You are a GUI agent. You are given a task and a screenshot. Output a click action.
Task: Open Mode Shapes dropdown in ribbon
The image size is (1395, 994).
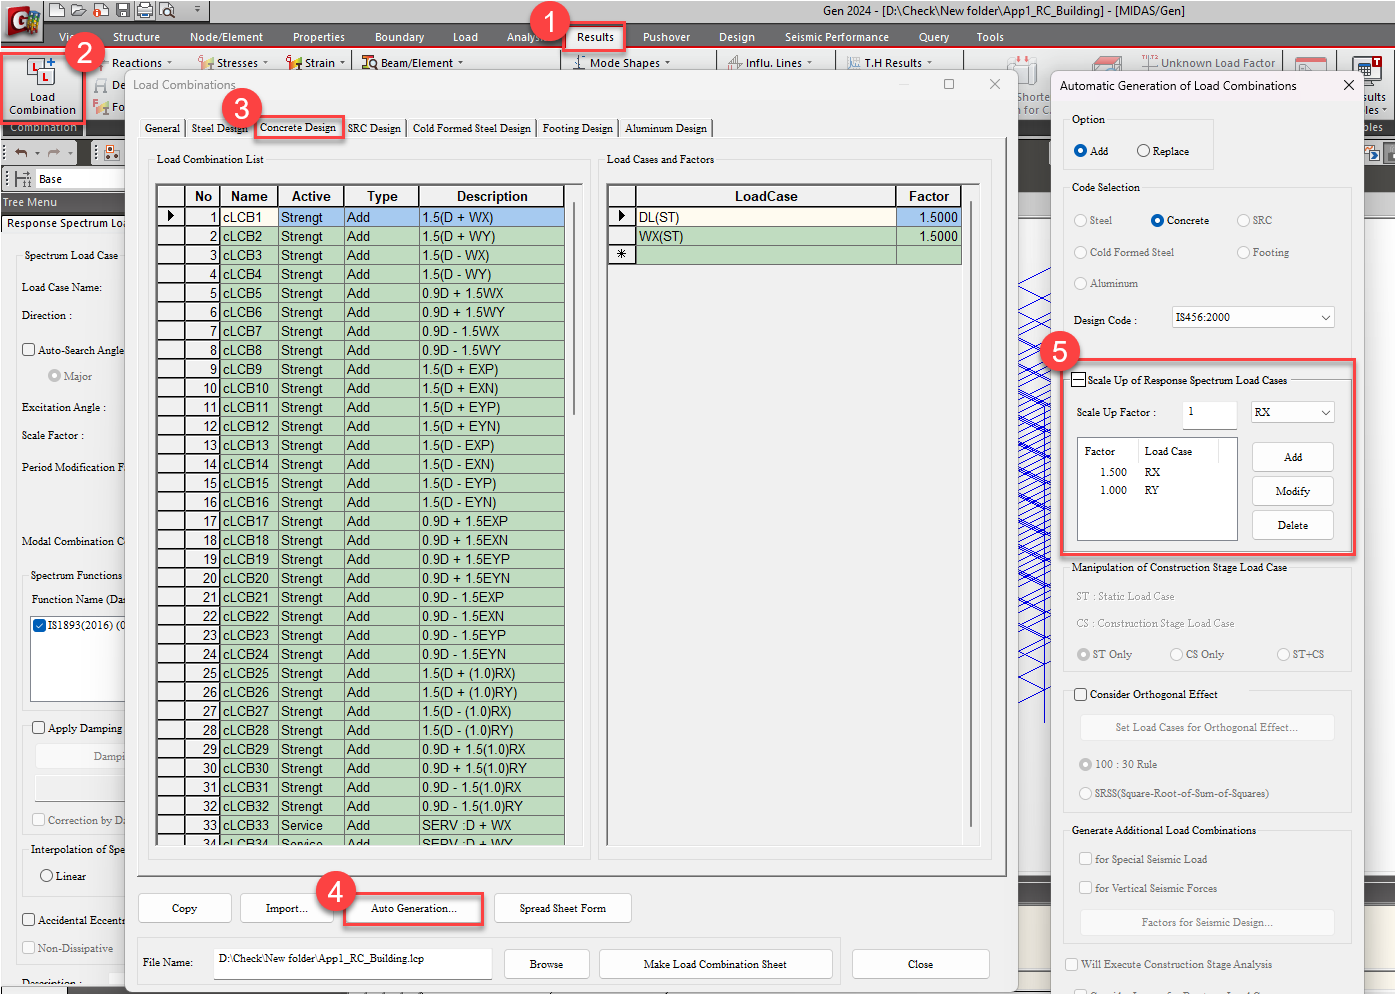621,63
